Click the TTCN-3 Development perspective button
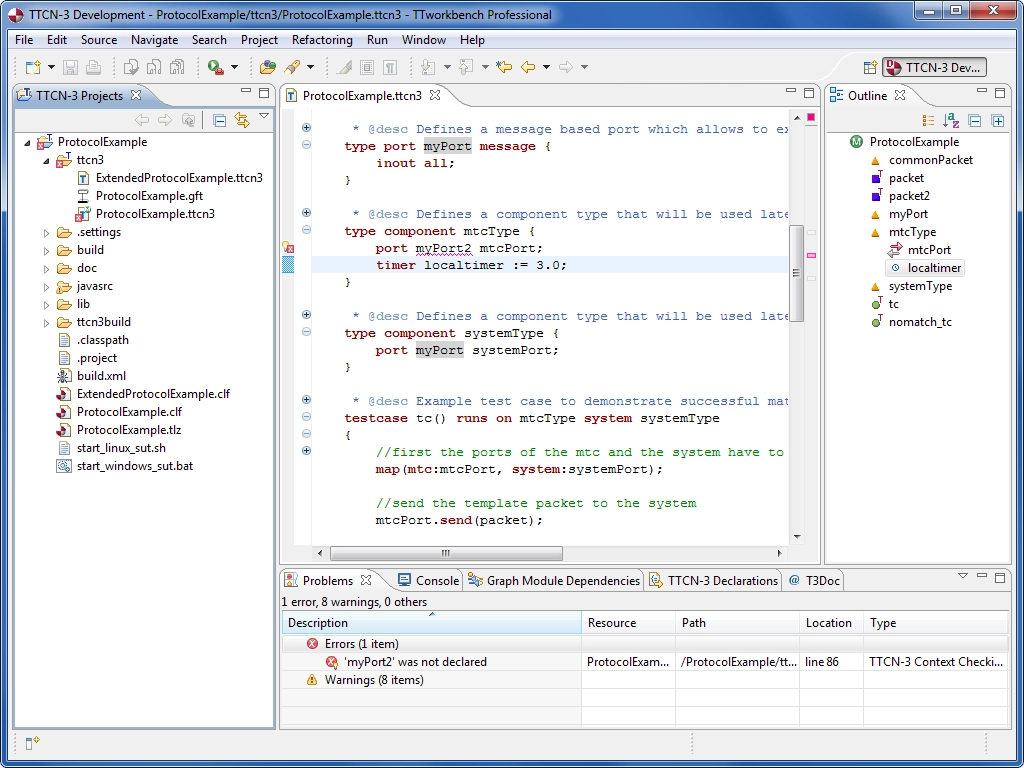The width and height of the screenshot is (1024, 768). [x=934, y=67]
